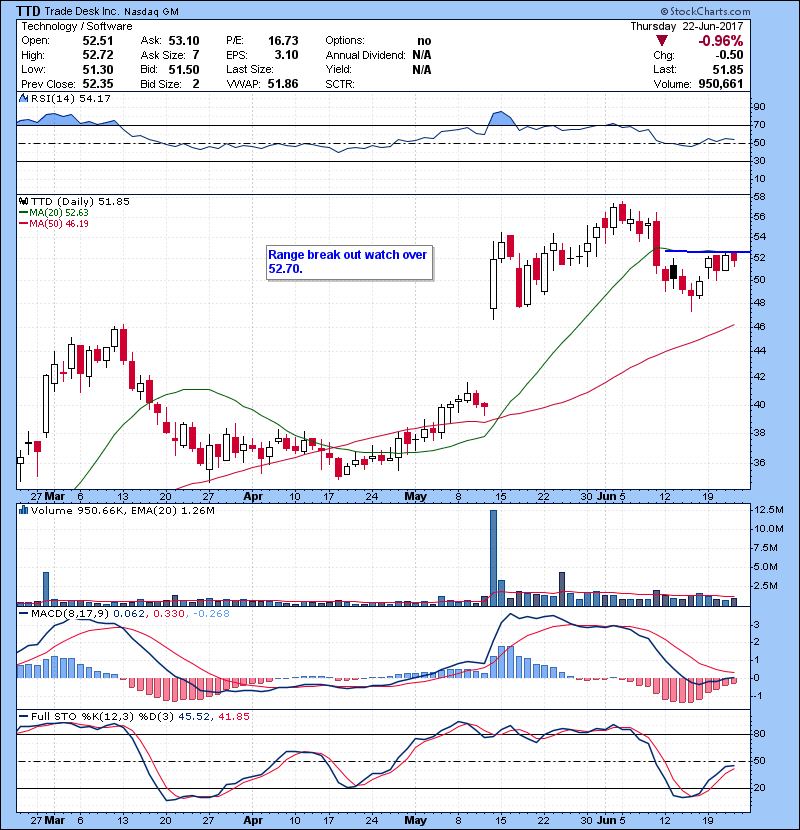Click the TTD (Daily) 51.85 chart label
The width and height of the screenshot is (800, 830).
point(80,201)
